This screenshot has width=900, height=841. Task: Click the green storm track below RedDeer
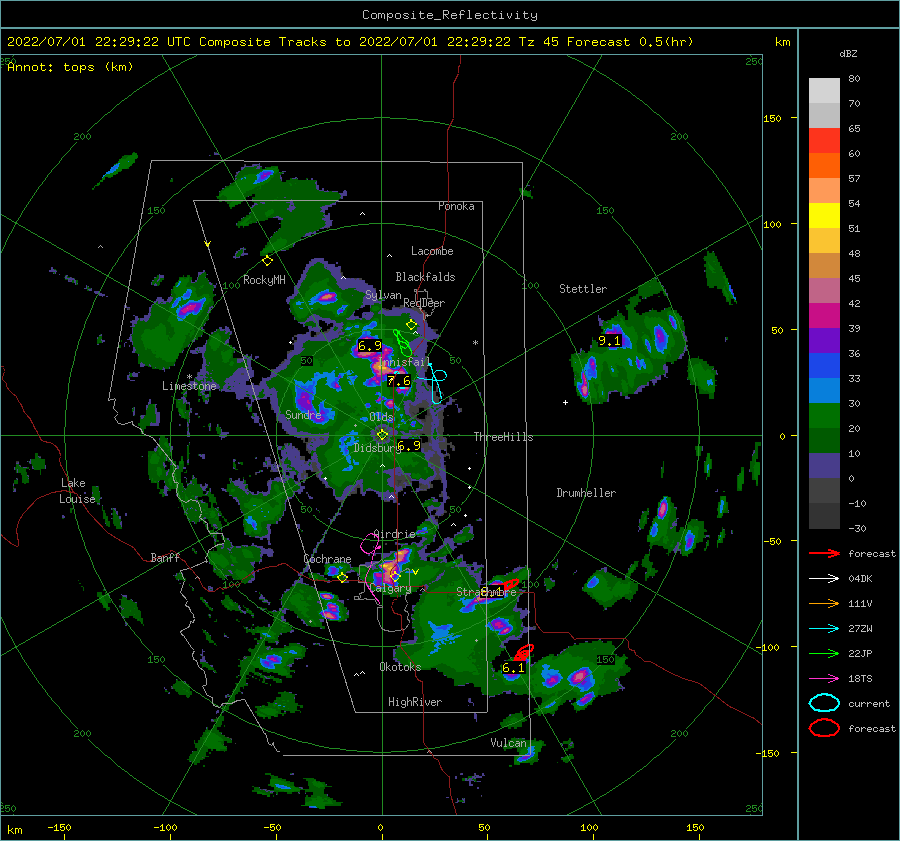[x=402, y=342]
